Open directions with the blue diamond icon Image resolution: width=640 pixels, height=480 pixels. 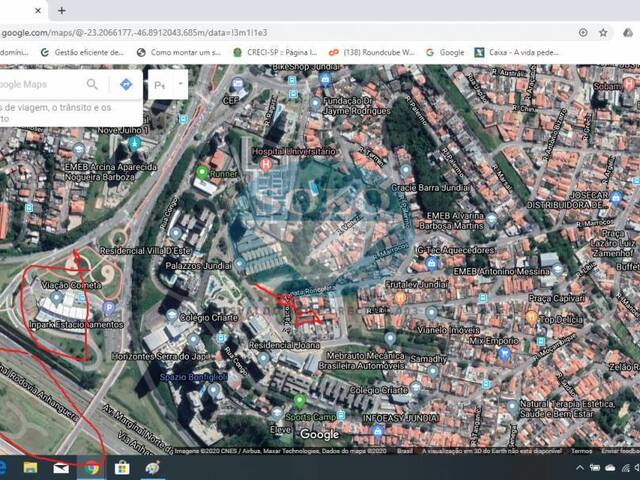[x=126, y=84]
